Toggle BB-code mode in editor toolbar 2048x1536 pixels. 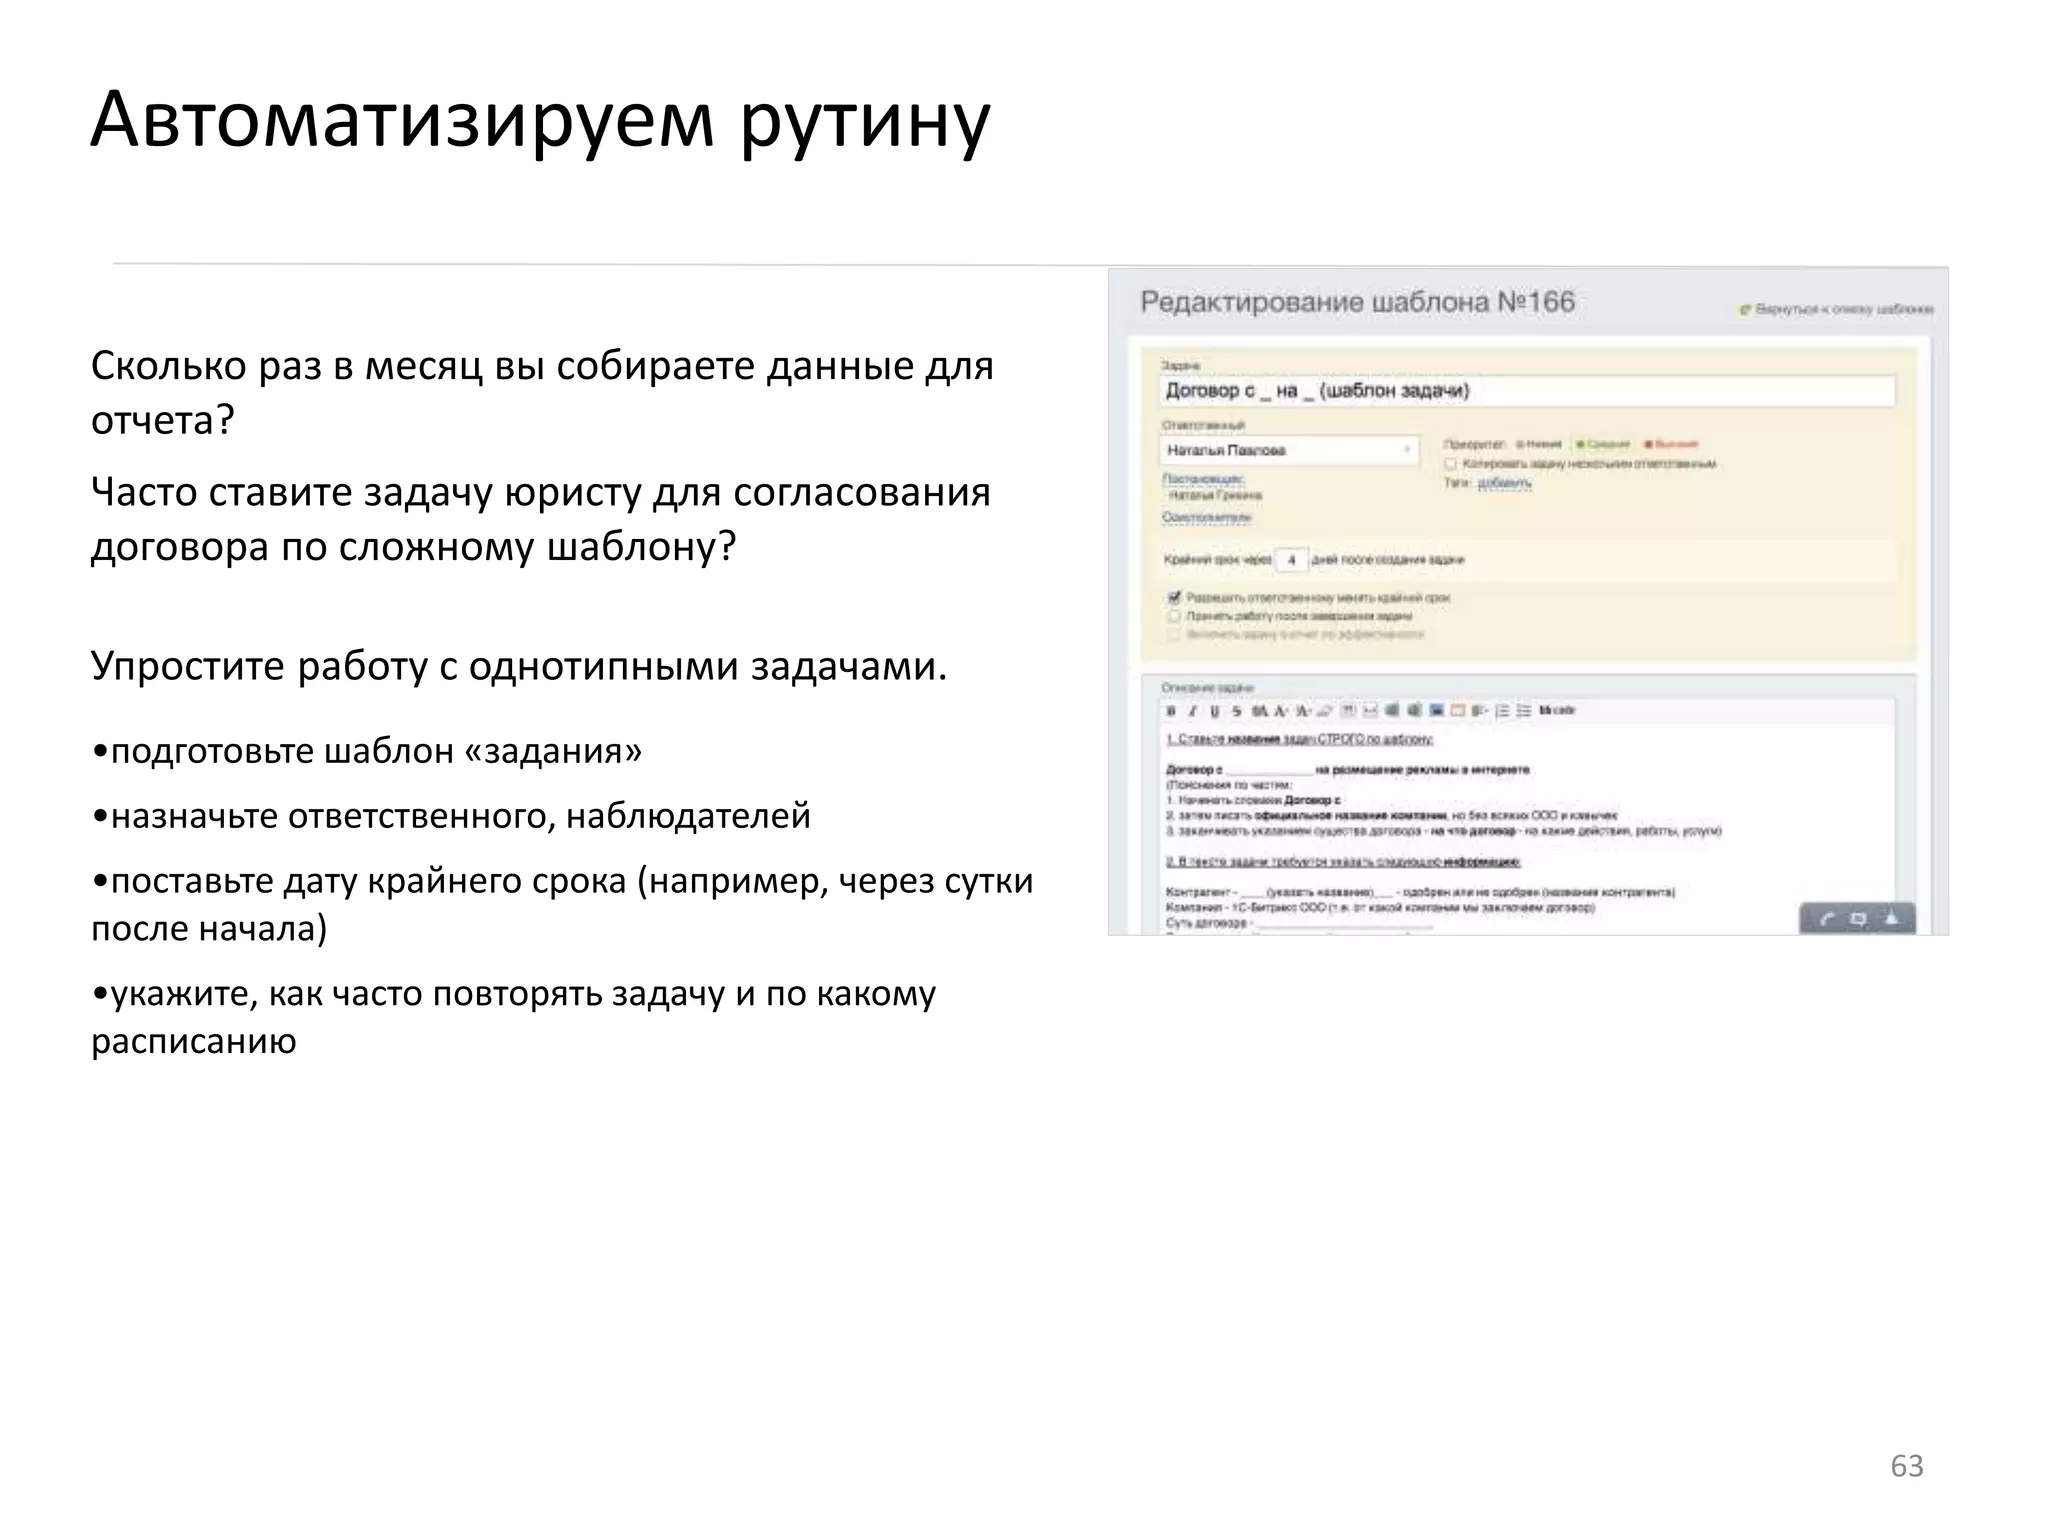pos(1557,710)
